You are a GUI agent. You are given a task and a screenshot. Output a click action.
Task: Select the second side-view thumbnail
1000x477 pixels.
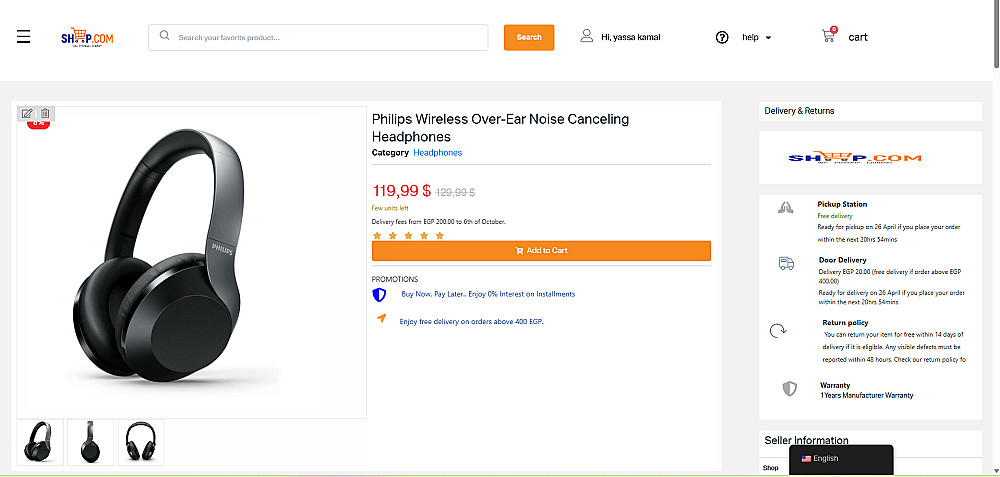click(91, 442)
